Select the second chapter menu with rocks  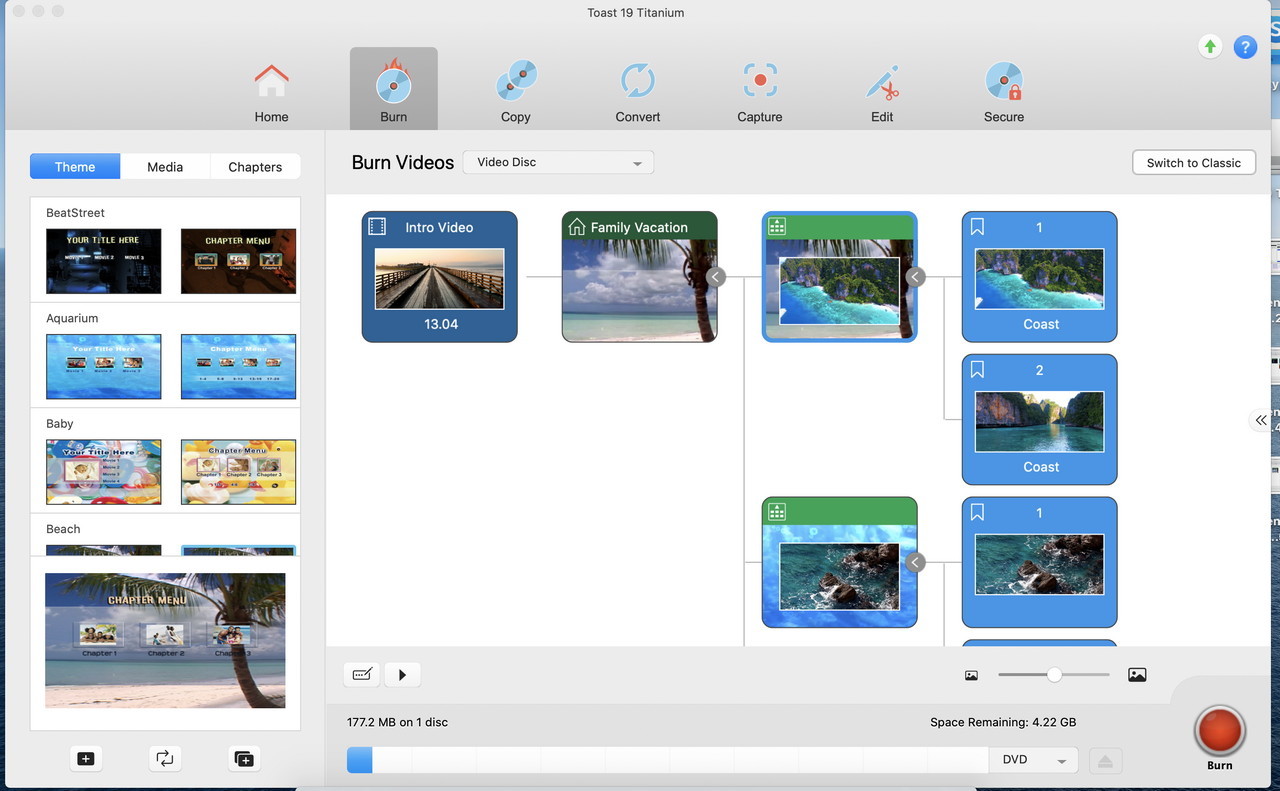[x=840, y=562]
